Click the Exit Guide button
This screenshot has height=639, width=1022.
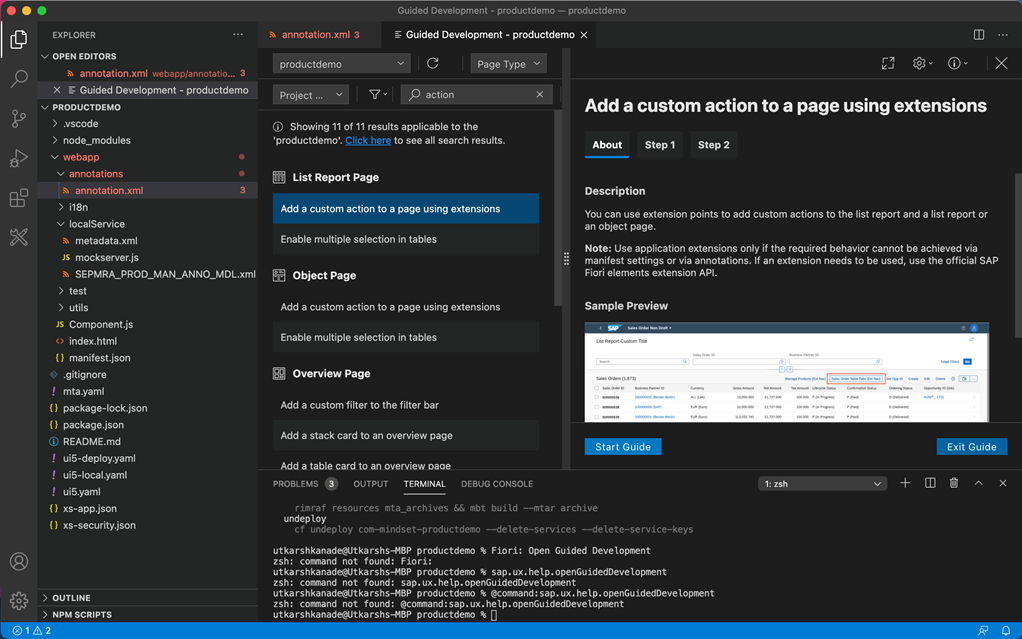971,447
